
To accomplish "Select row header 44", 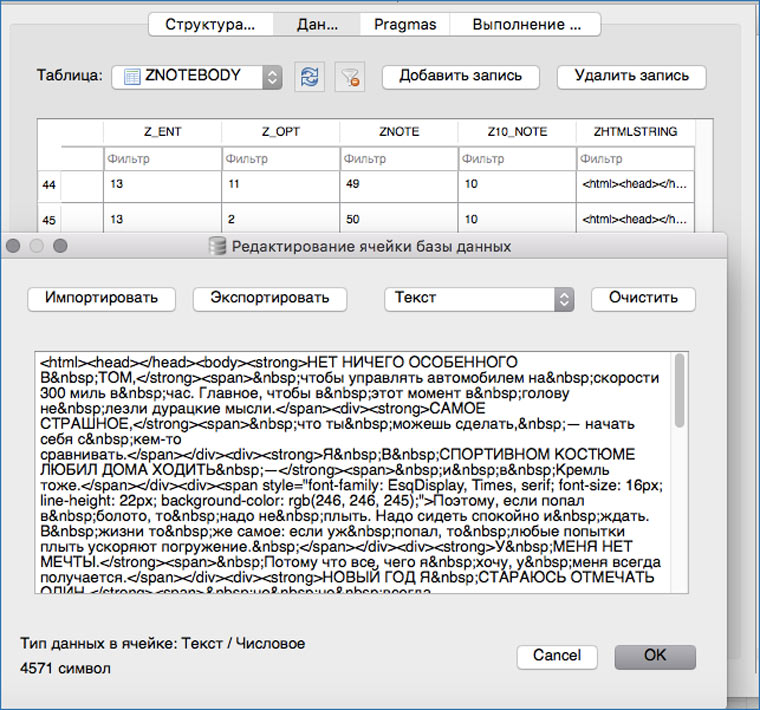I will click(x=49, y=185).
